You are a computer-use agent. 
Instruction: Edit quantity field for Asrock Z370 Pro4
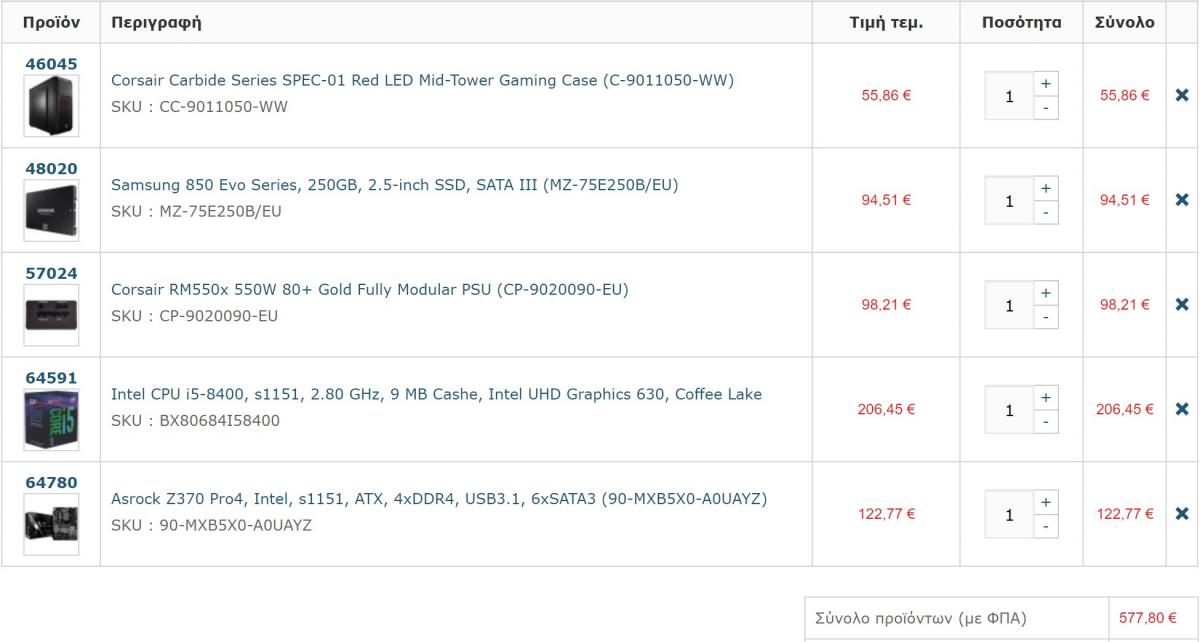coord(1010,514)
